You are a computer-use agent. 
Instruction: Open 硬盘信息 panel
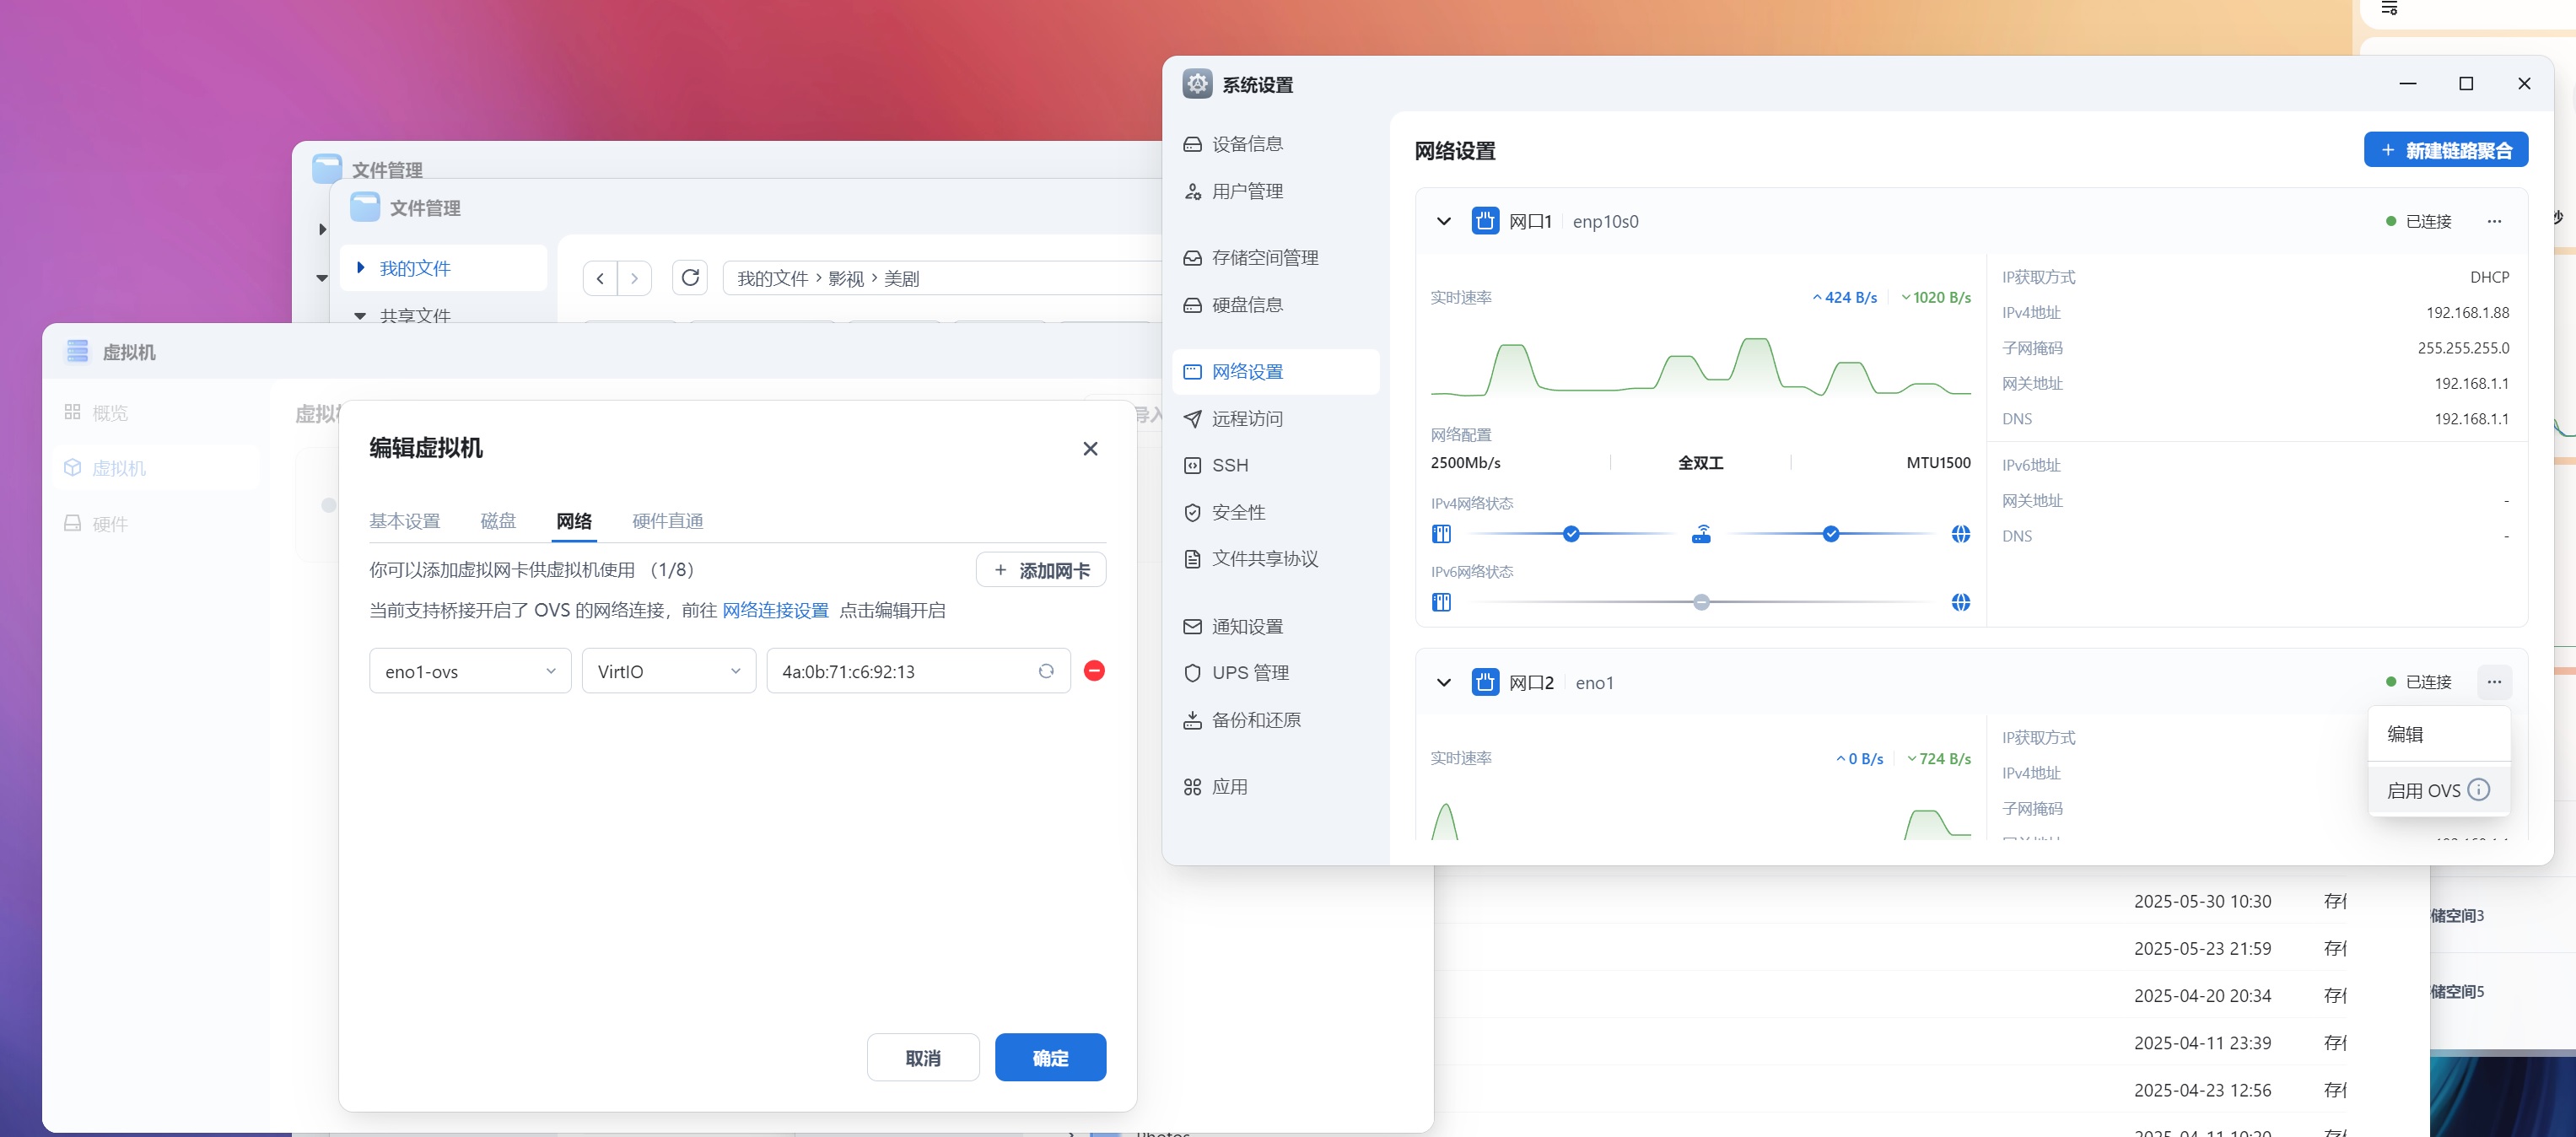coord(1247,305)
